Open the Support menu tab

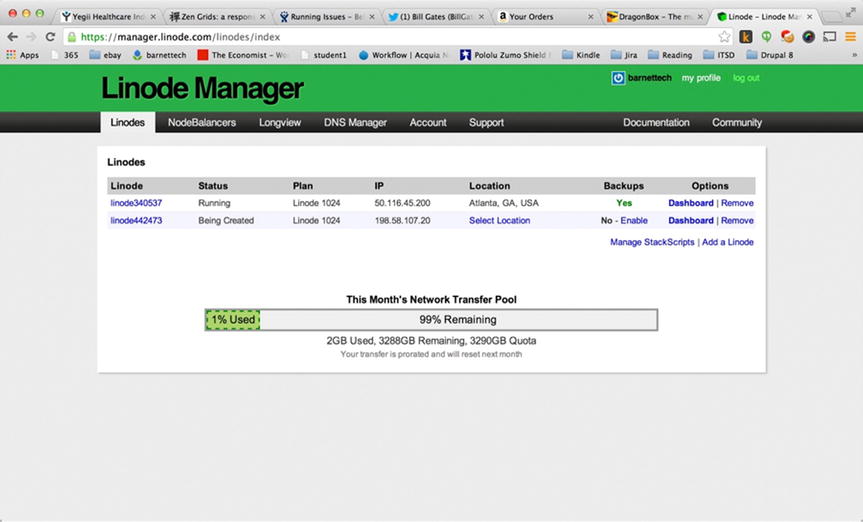tap(486, 122)
